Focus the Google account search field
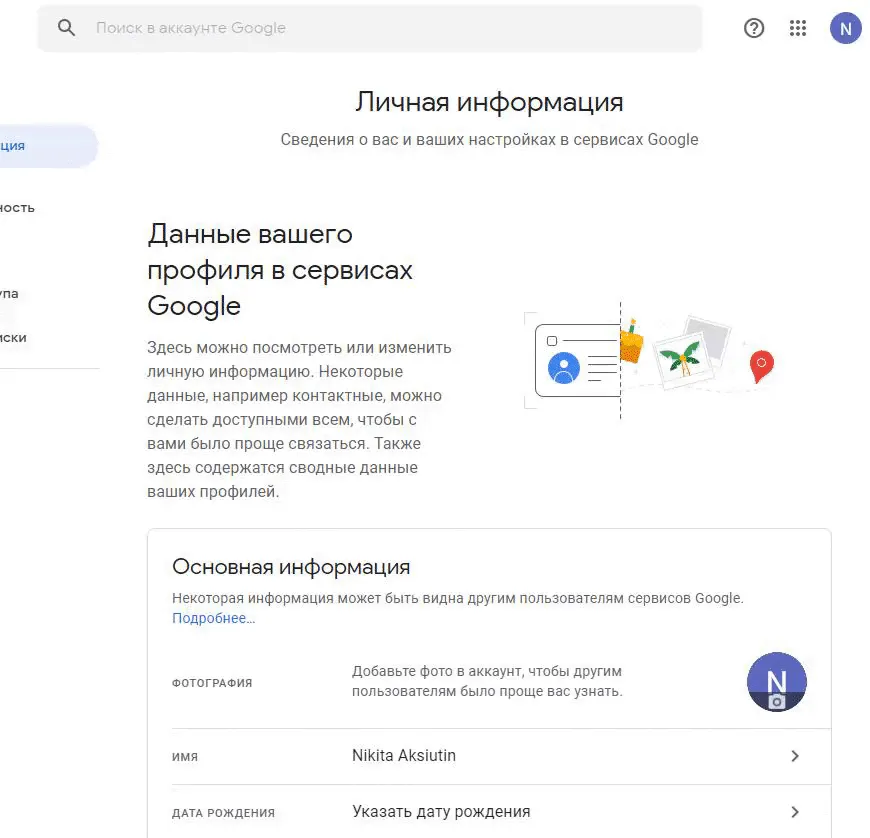The width and height of the screenshot is (870, 838). pyautogui.click(x=370, y=28)
